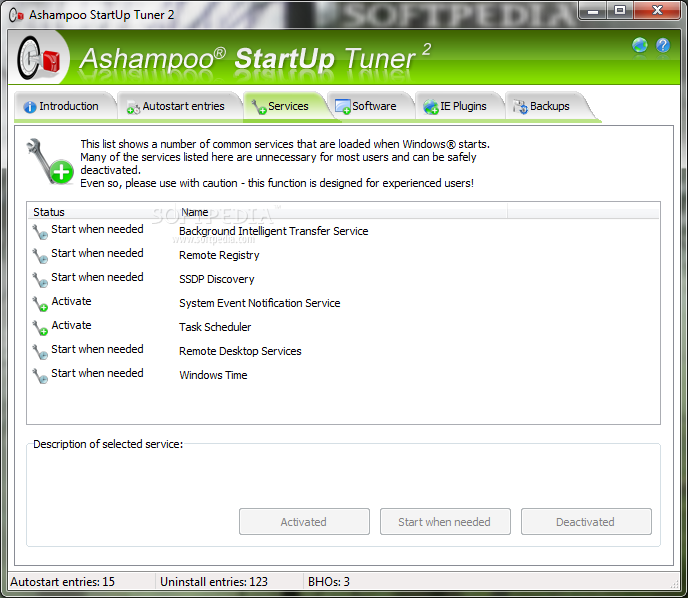Click Start when needed status of Windows Time
The image size is (688, 598).
pyautogui.click(x=97, y=373)
